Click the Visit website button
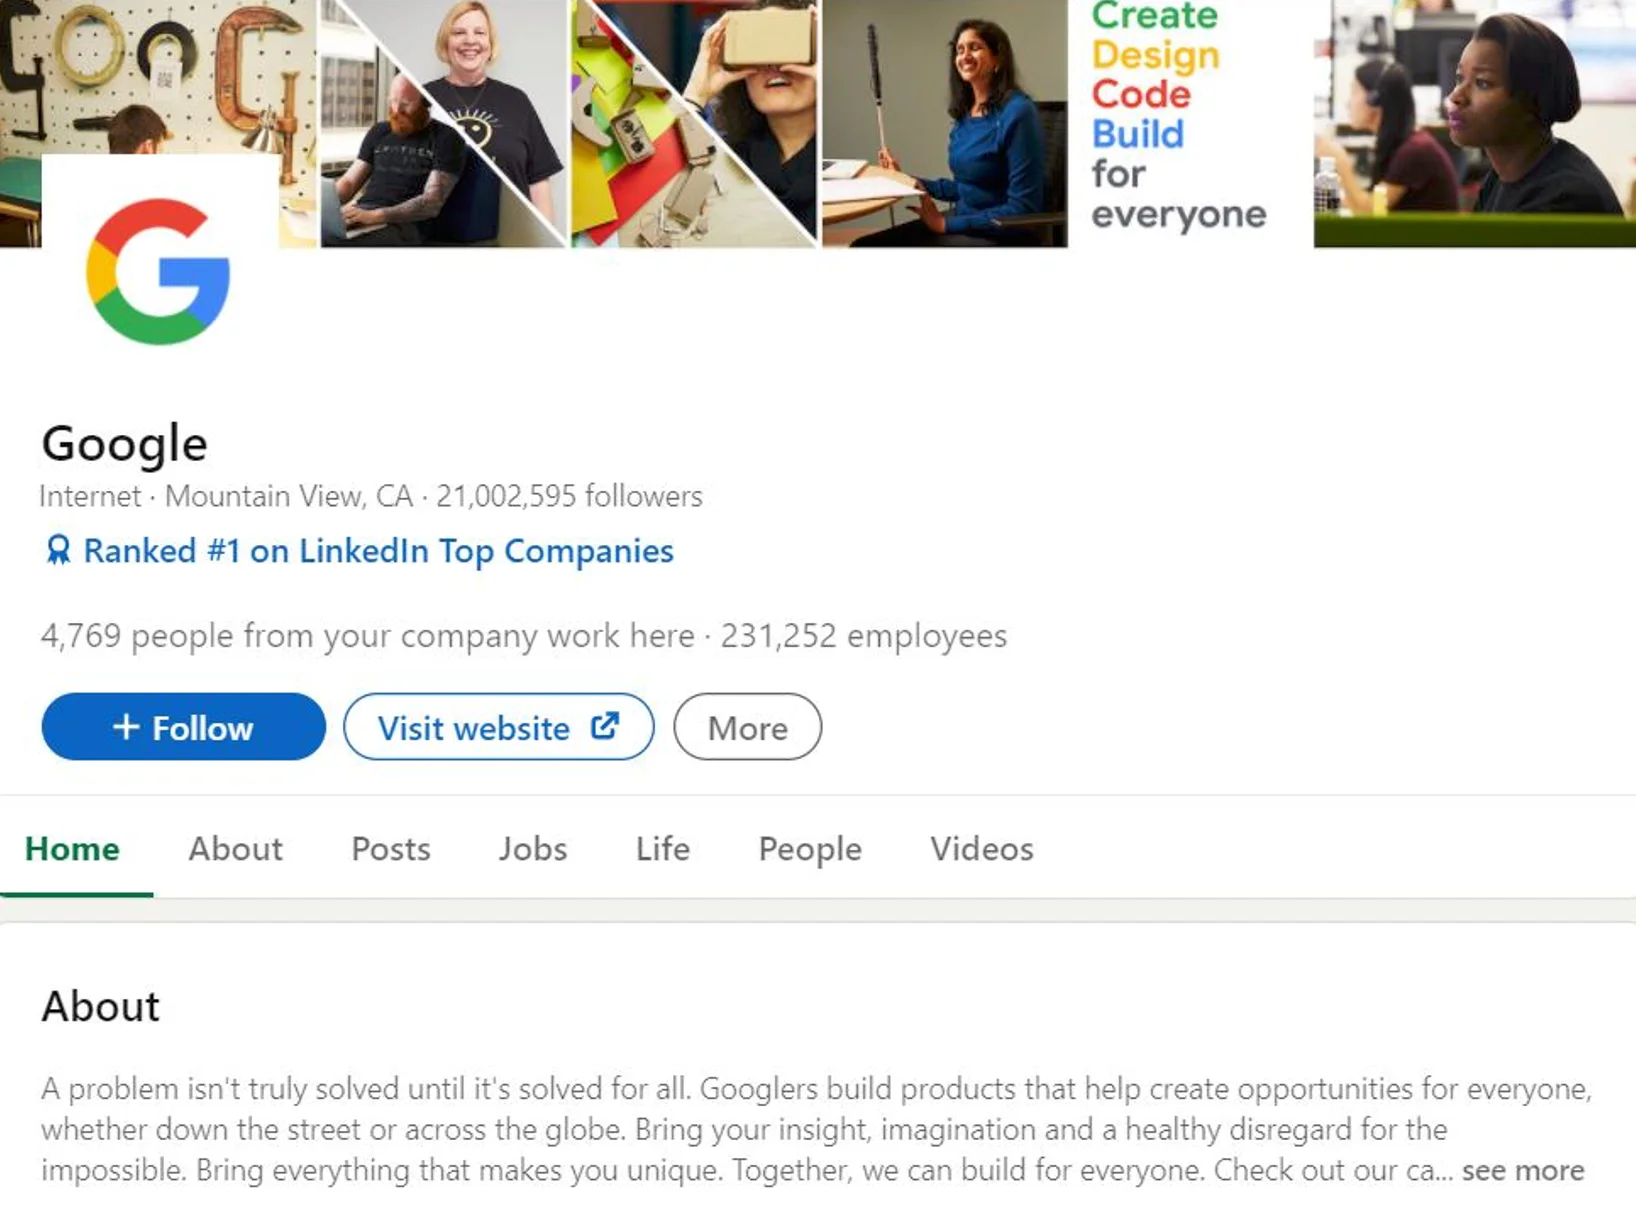 coord(498,727)
